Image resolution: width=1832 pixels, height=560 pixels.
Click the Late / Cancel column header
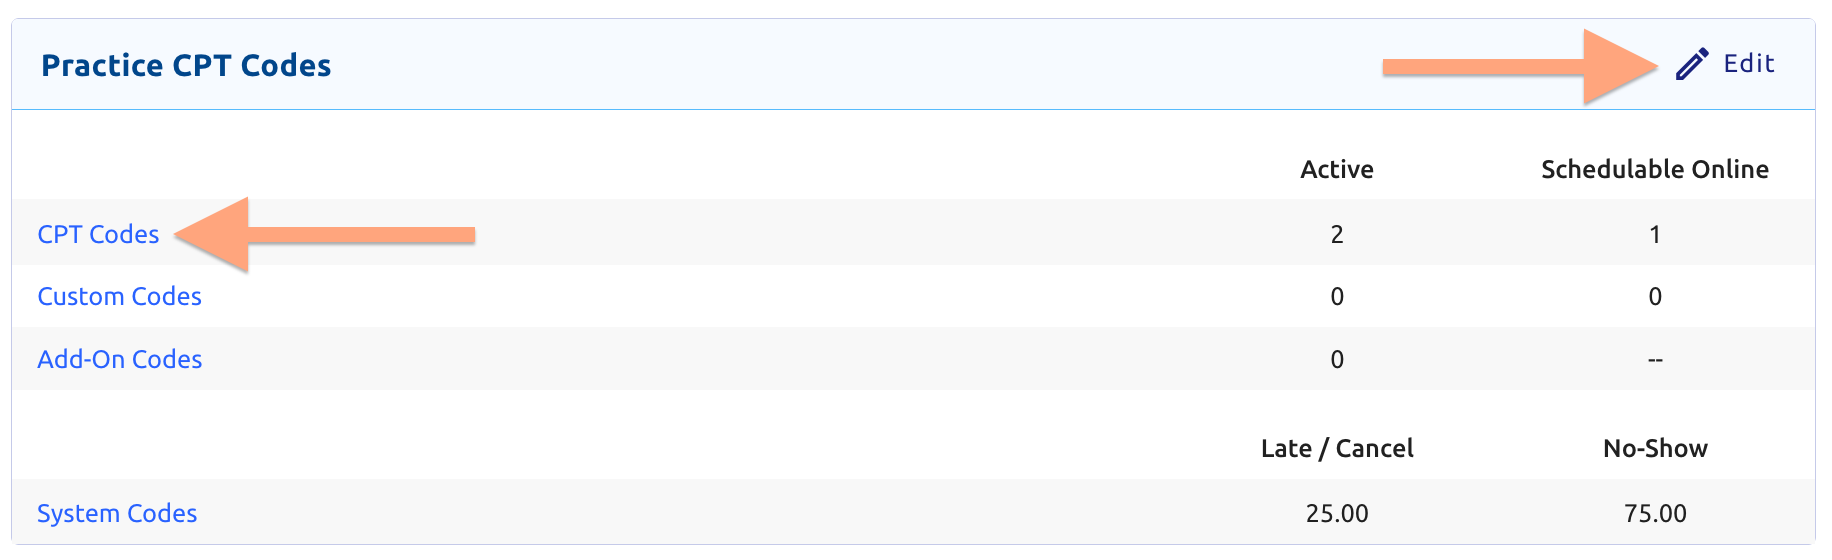pyautogui.click(x=1337, y=448)
